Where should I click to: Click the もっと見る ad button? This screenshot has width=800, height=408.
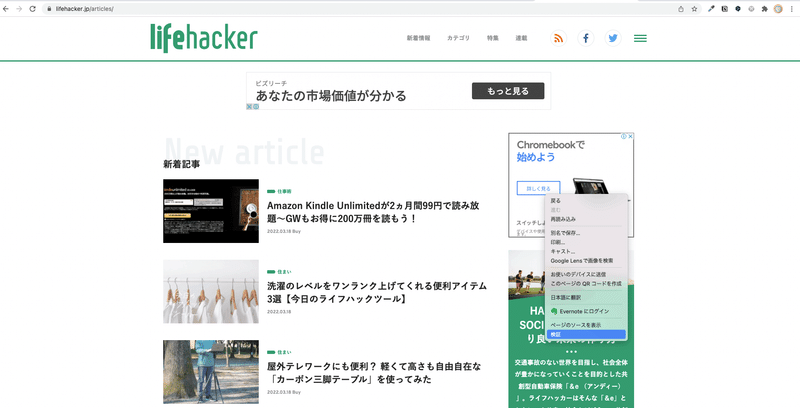pos(508,91)
